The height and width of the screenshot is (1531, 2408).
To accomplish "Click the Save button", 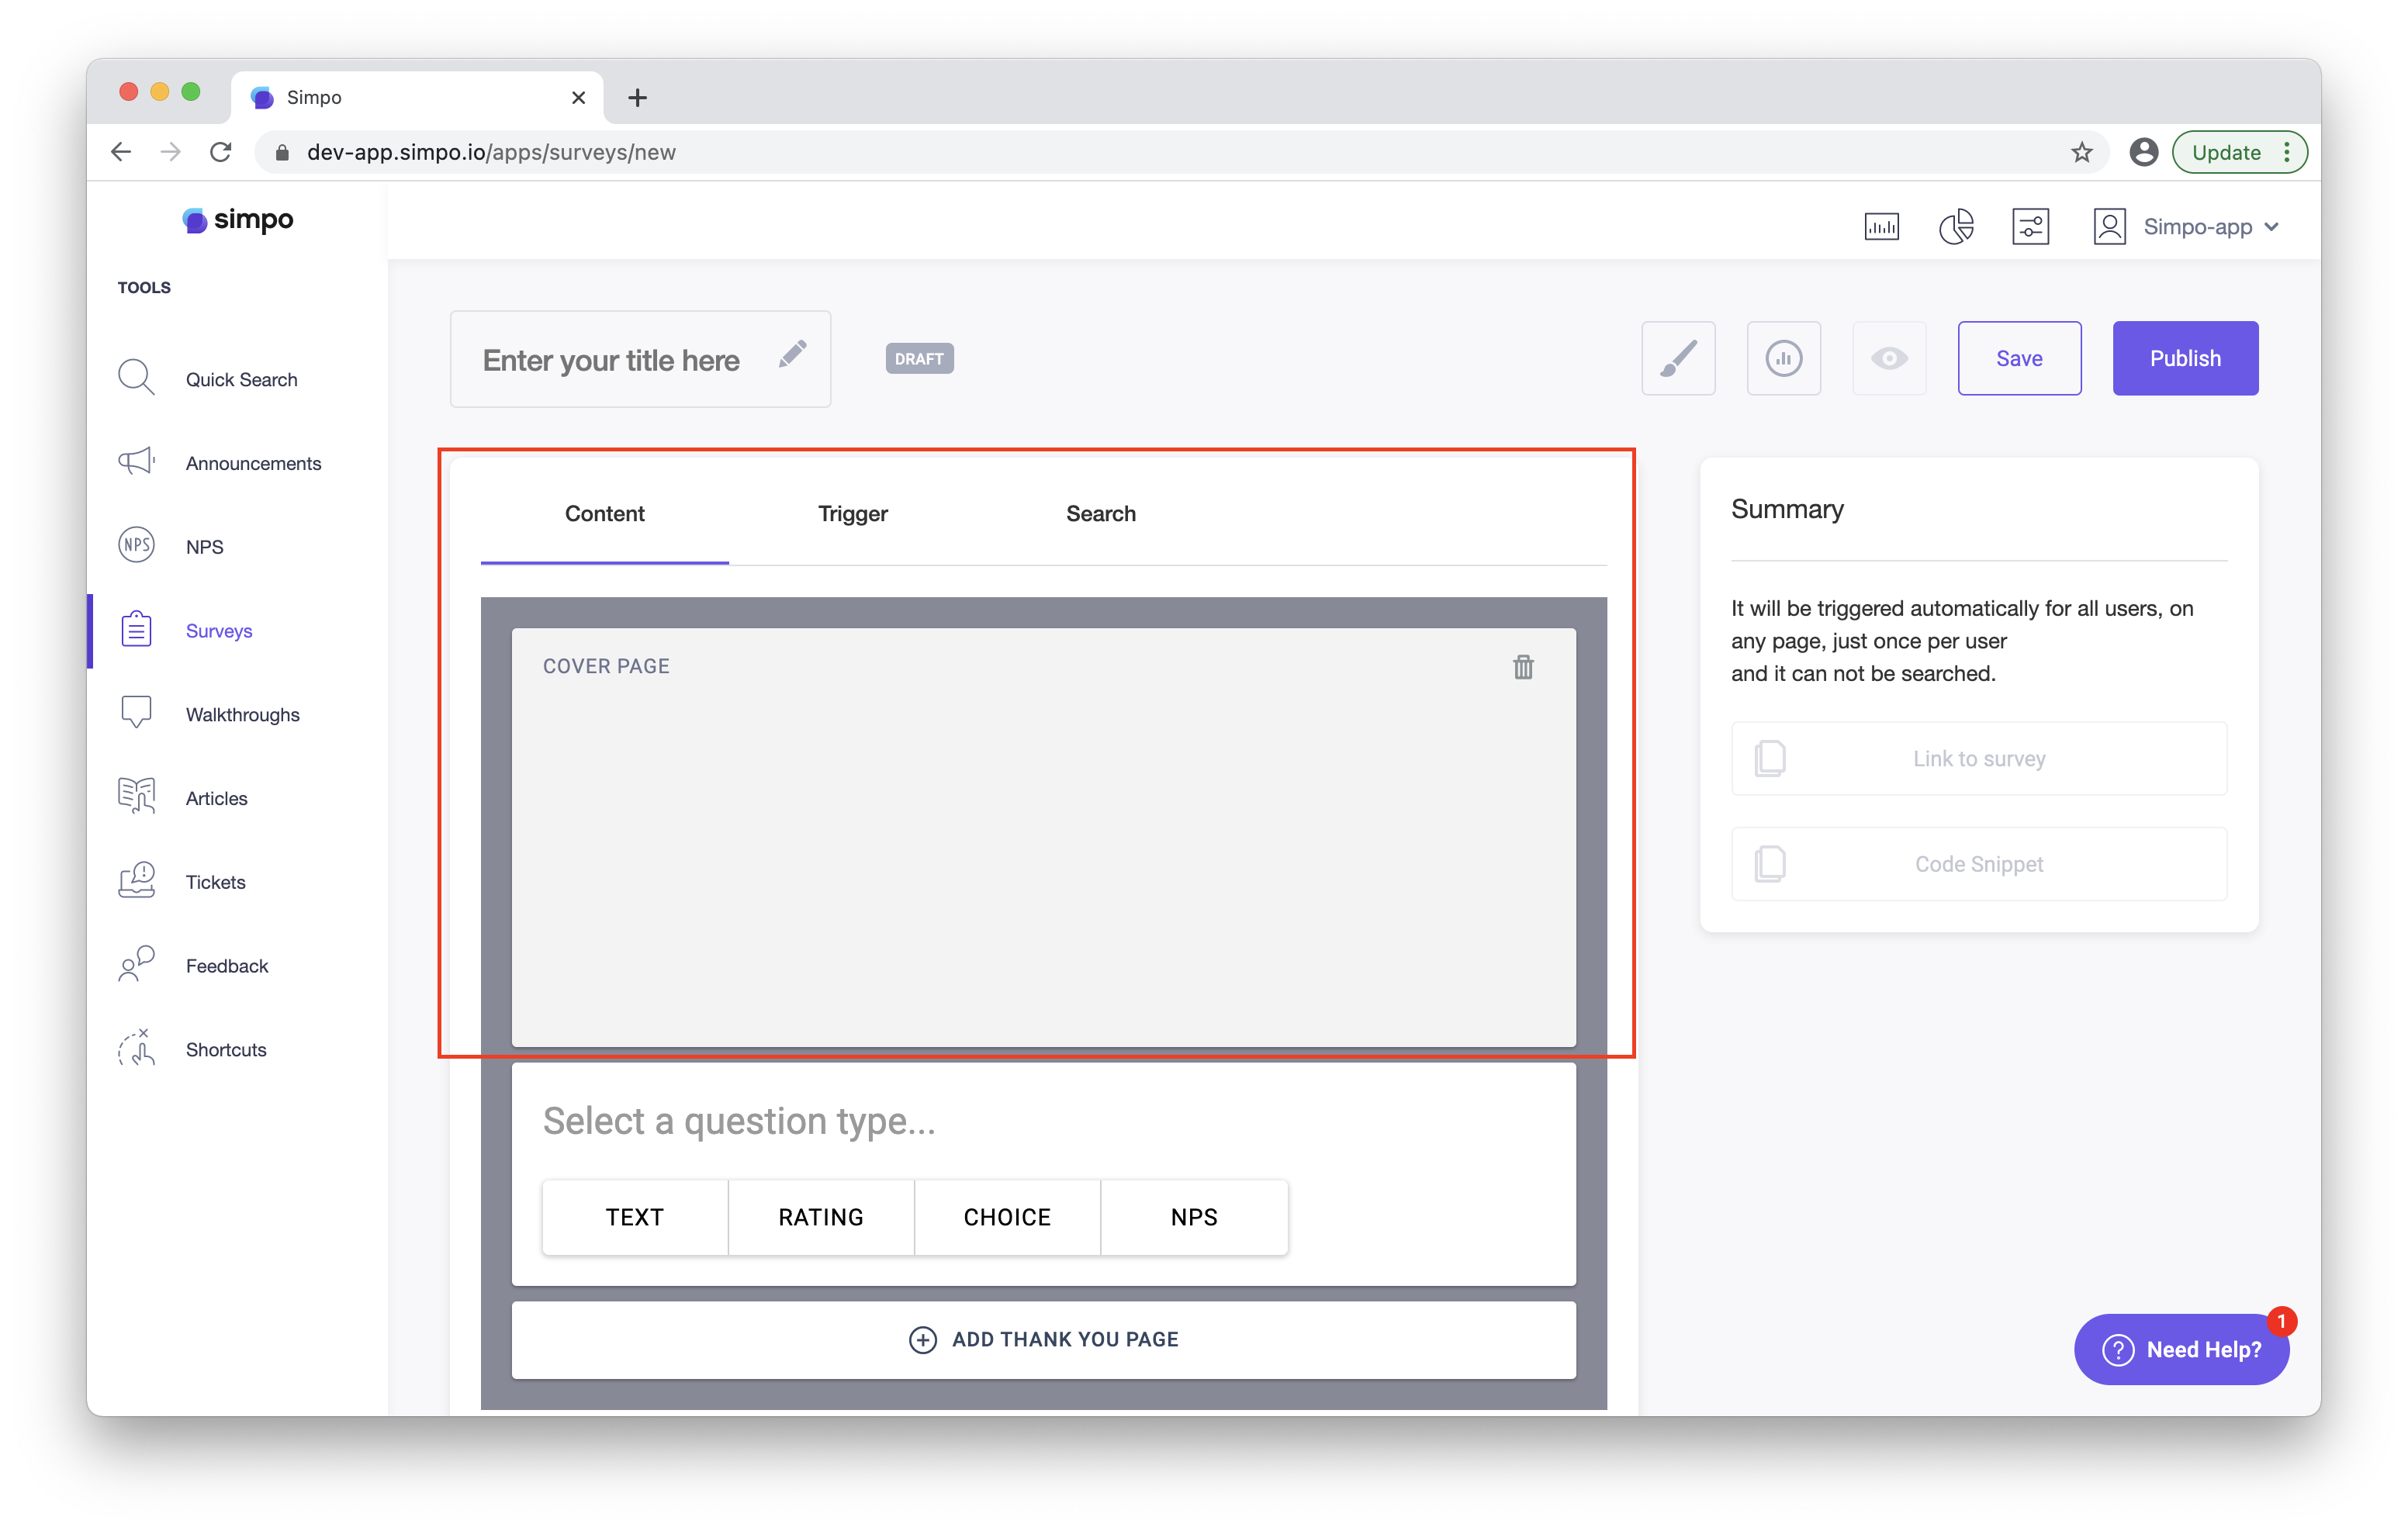I will coord(2019,358).
